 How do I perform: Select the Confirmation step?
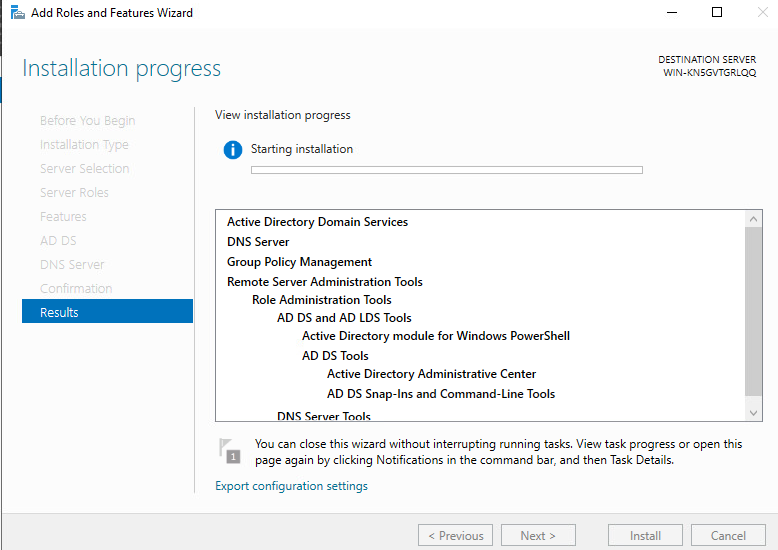click(x=76, y=288)
